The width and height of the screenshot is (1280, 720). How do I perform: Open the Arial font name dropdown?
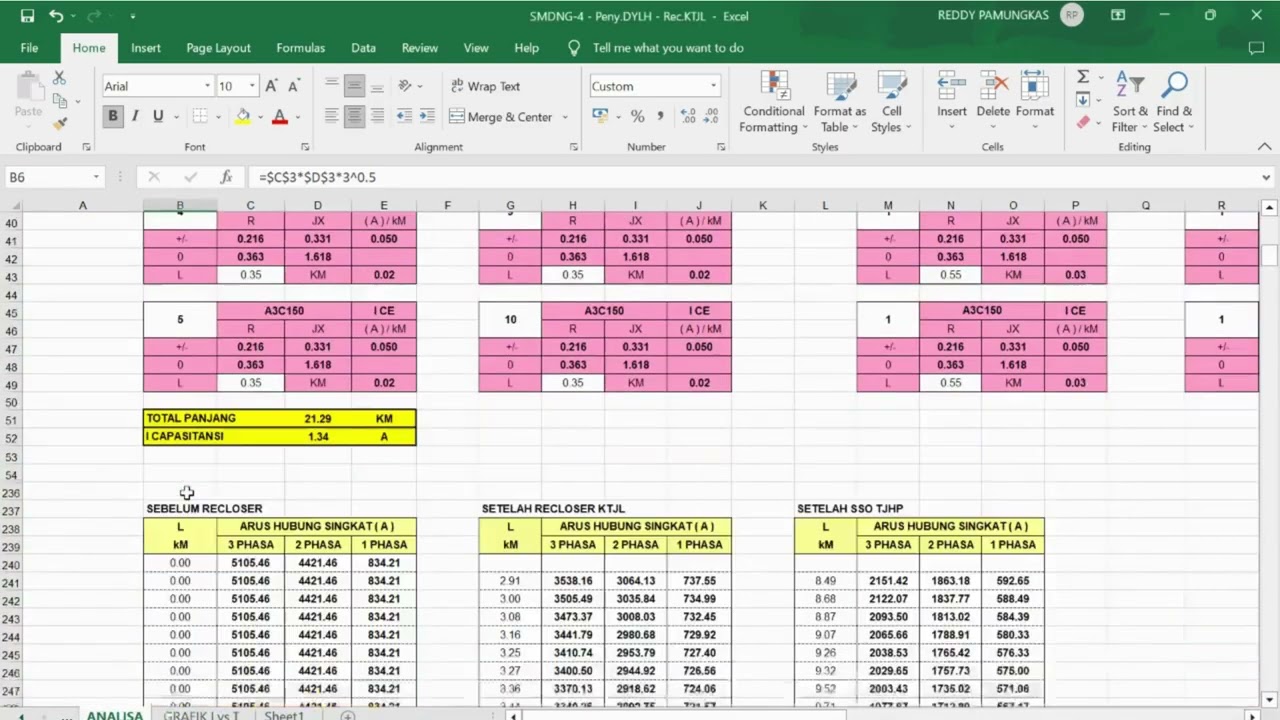tap(208, 86)
